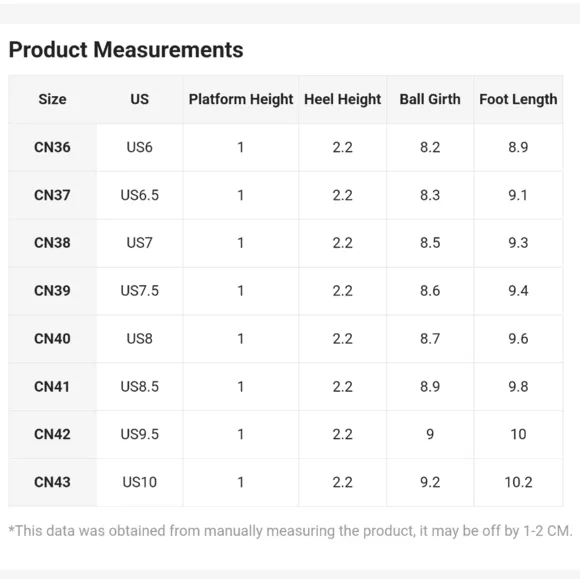The height and width of the screenshot is (579, 580).
Task: Click the Foot Length column header
Action: point(518,99)
